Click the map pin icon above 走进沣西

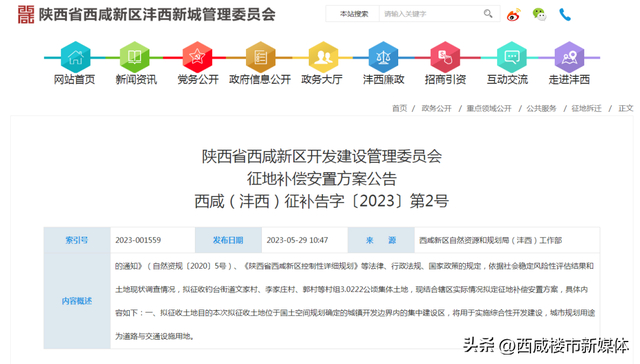pos(569,57)
